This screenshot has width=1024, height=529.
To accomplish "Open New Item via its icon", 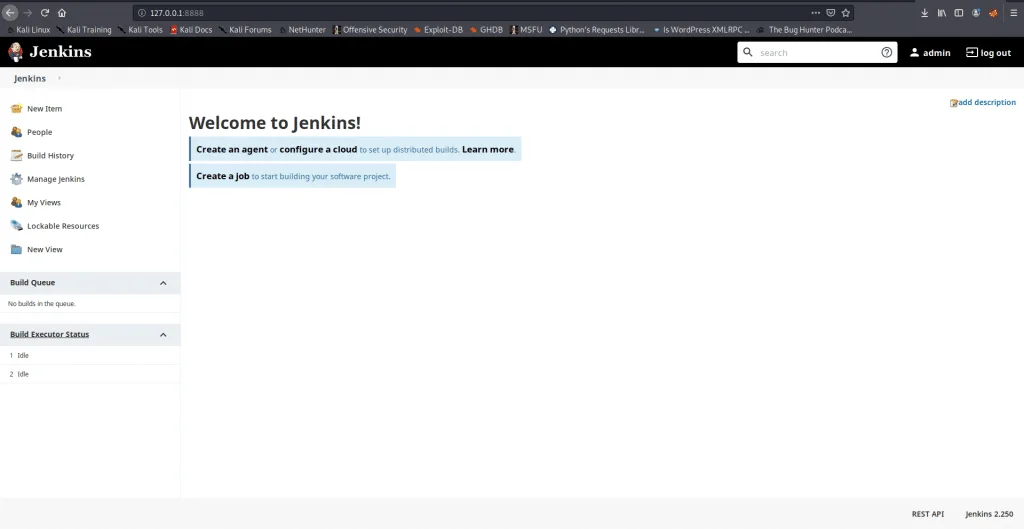I will pos(16,108).
